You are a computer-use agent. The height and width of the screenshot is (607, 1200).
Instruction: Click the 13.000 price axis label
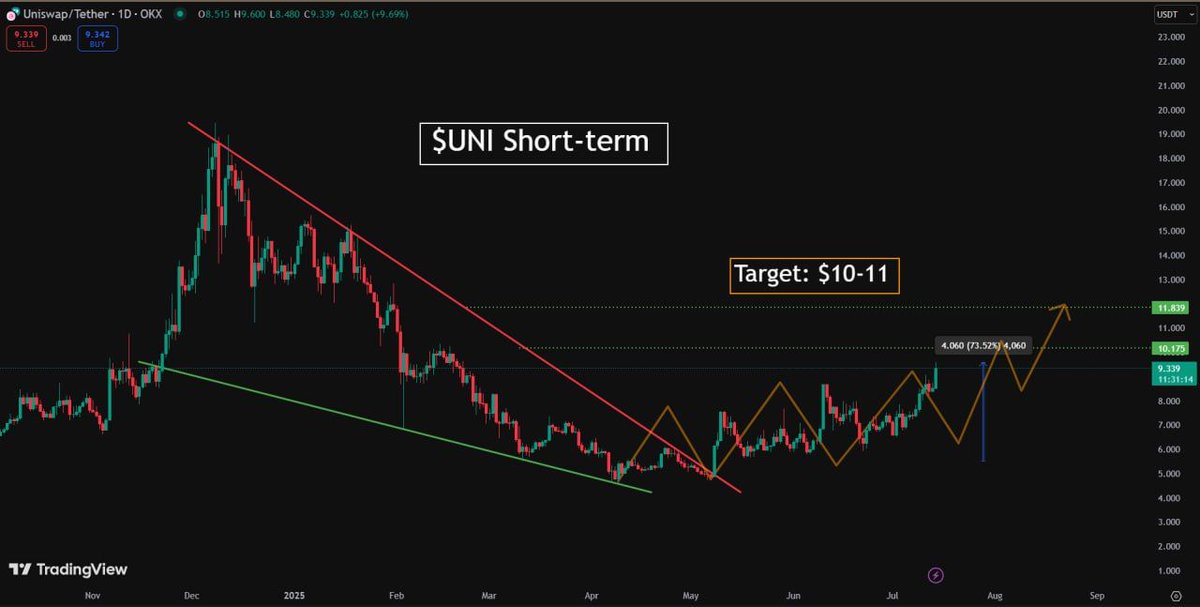(x=1170, y=280)
